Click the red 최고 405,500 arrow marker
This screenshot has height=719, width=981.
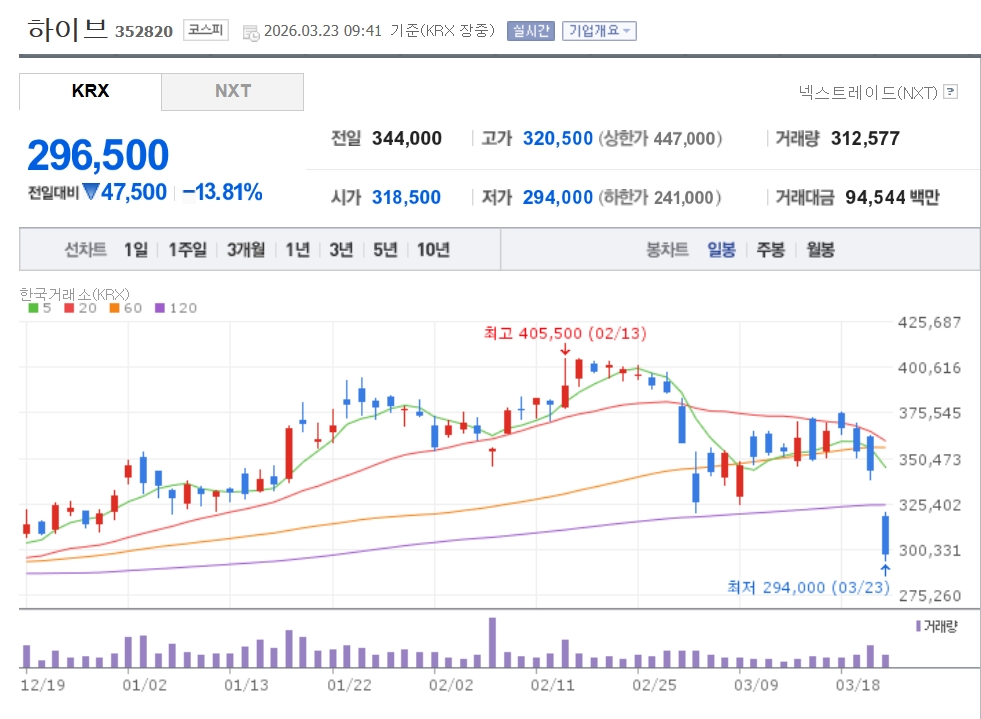565,349
